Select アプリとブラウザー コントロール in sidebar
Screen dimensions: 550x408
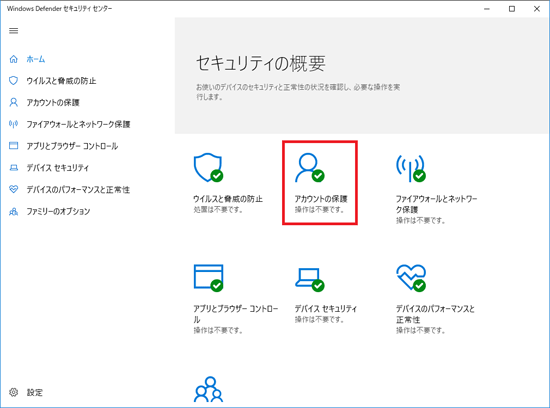coord(72,146)
